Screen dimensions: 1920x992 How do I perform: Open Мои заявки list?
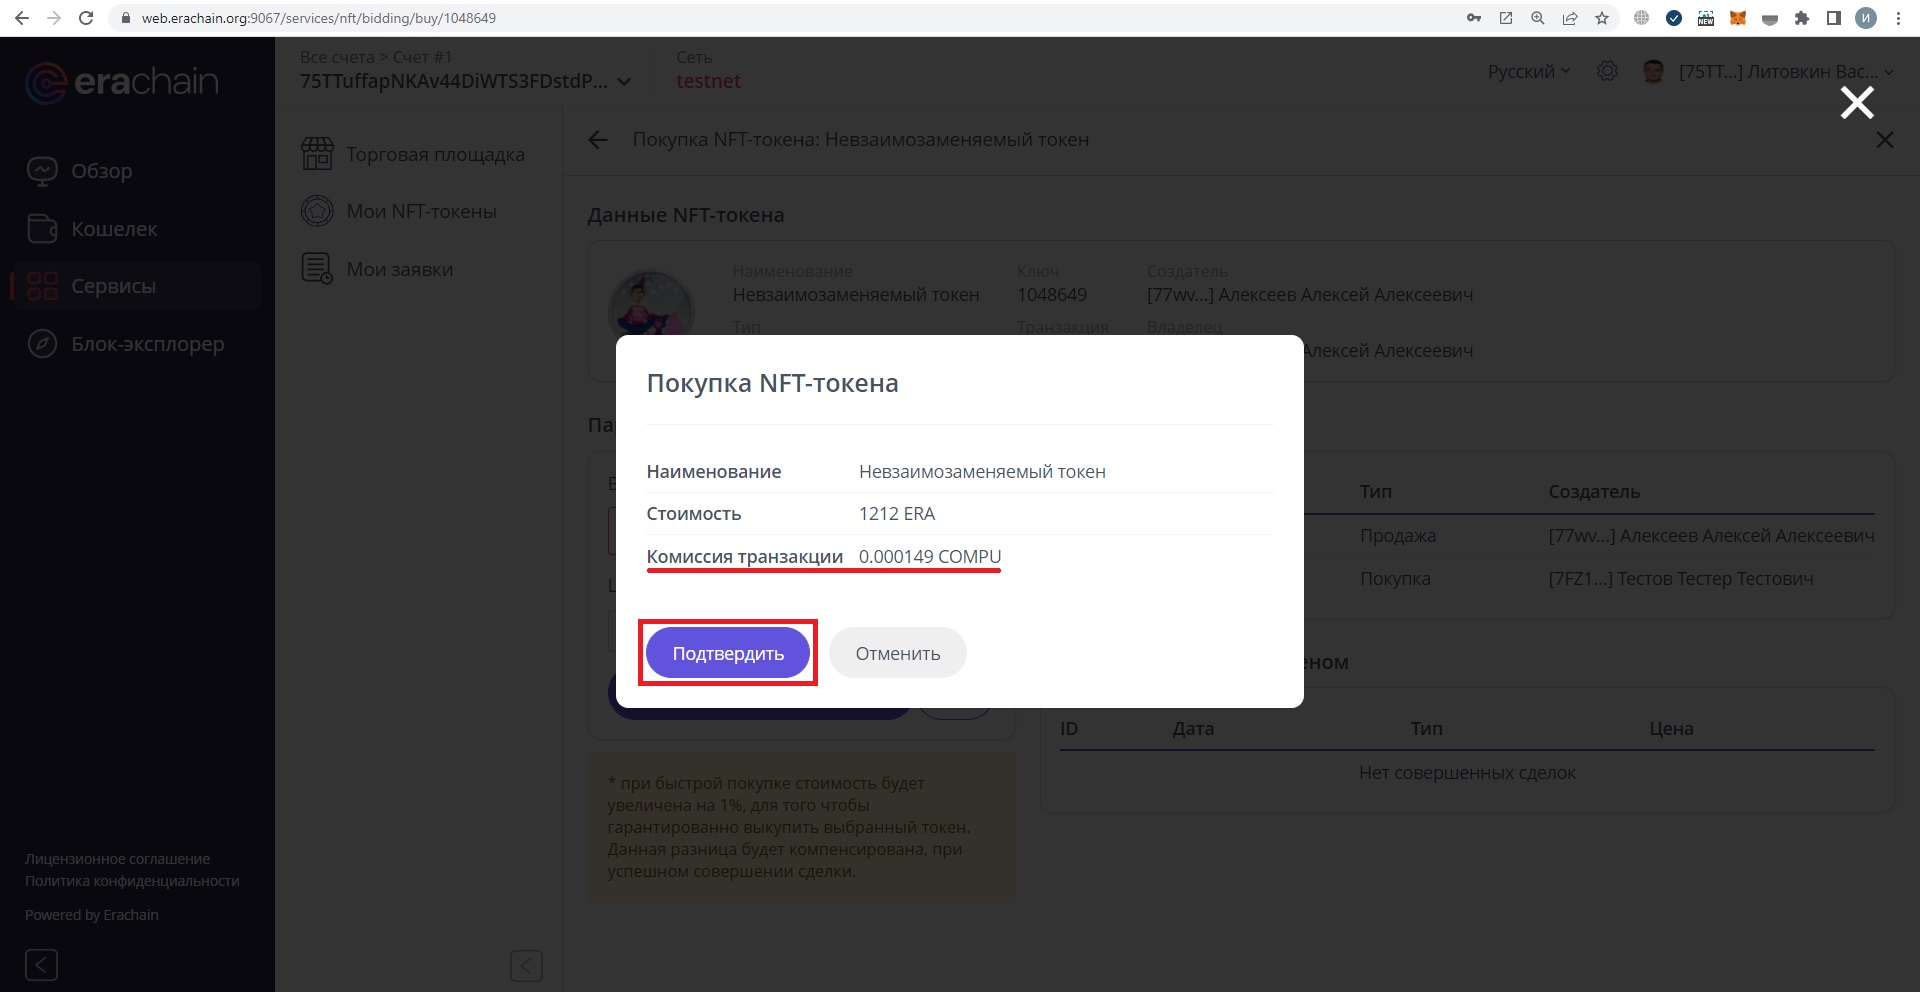401,268
